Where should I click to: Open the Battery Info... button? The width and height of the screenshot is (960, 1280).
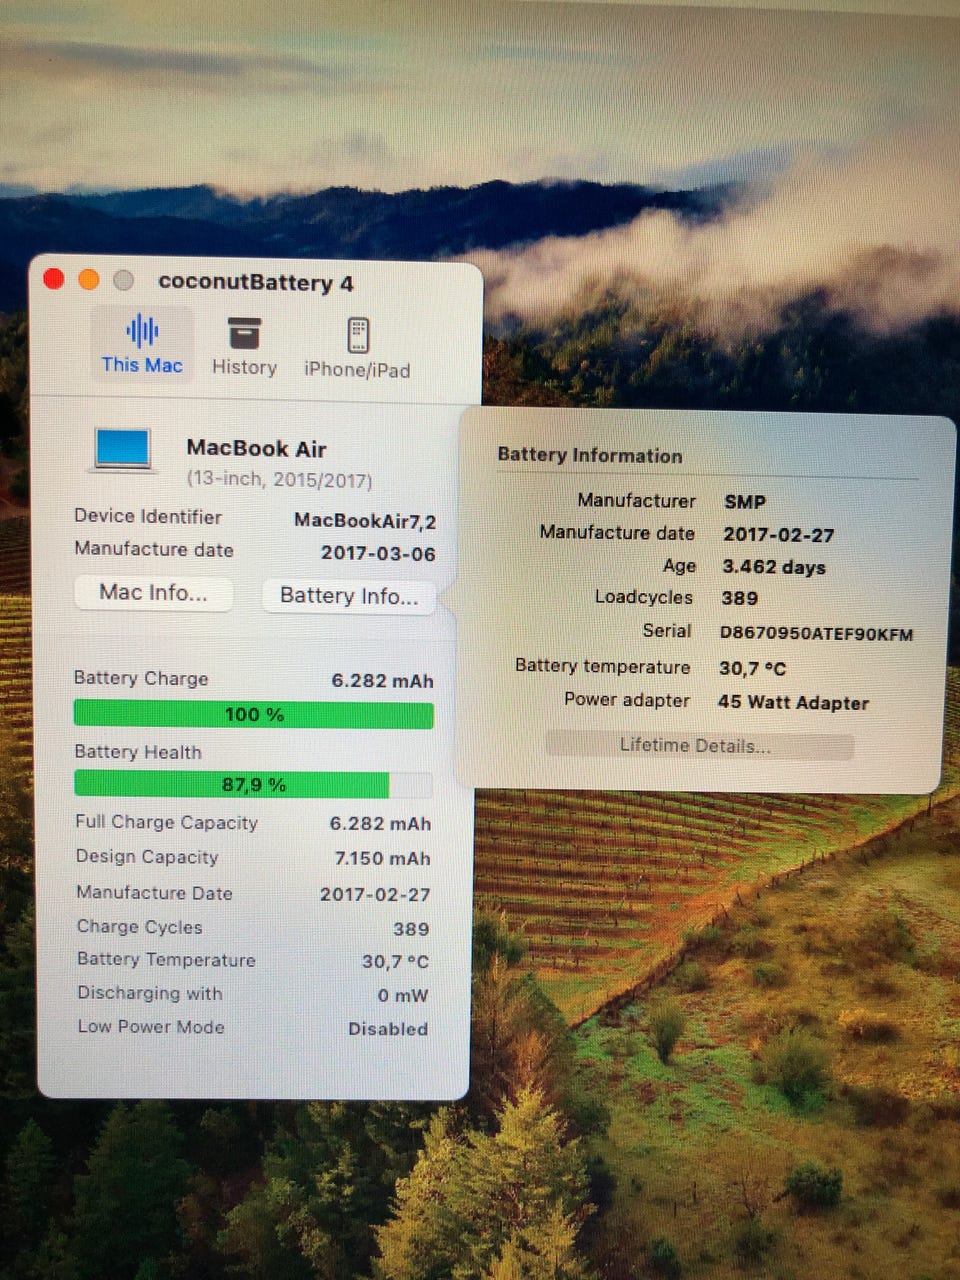click(x=349, y=596)
